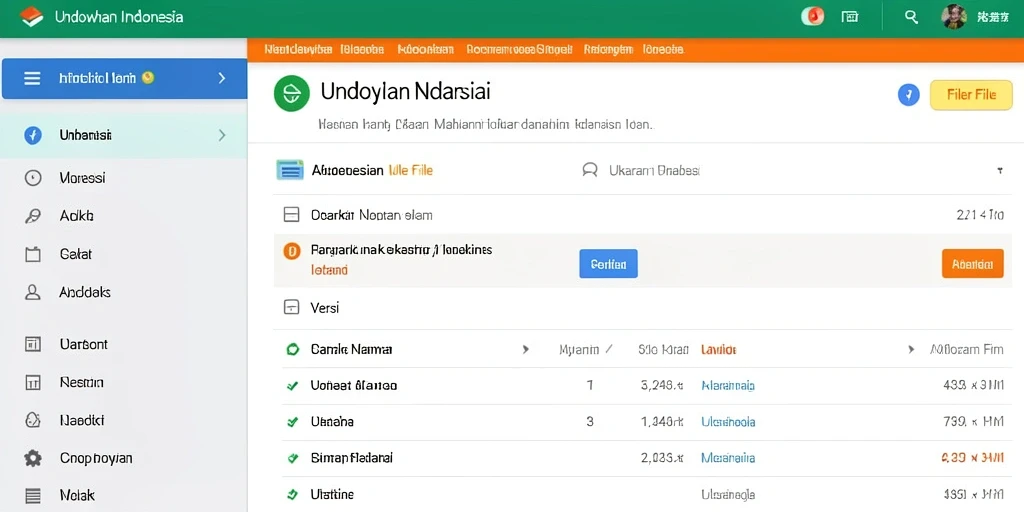
Task: Click the Afuoepesian Idle File list icon
Action: 290,170
